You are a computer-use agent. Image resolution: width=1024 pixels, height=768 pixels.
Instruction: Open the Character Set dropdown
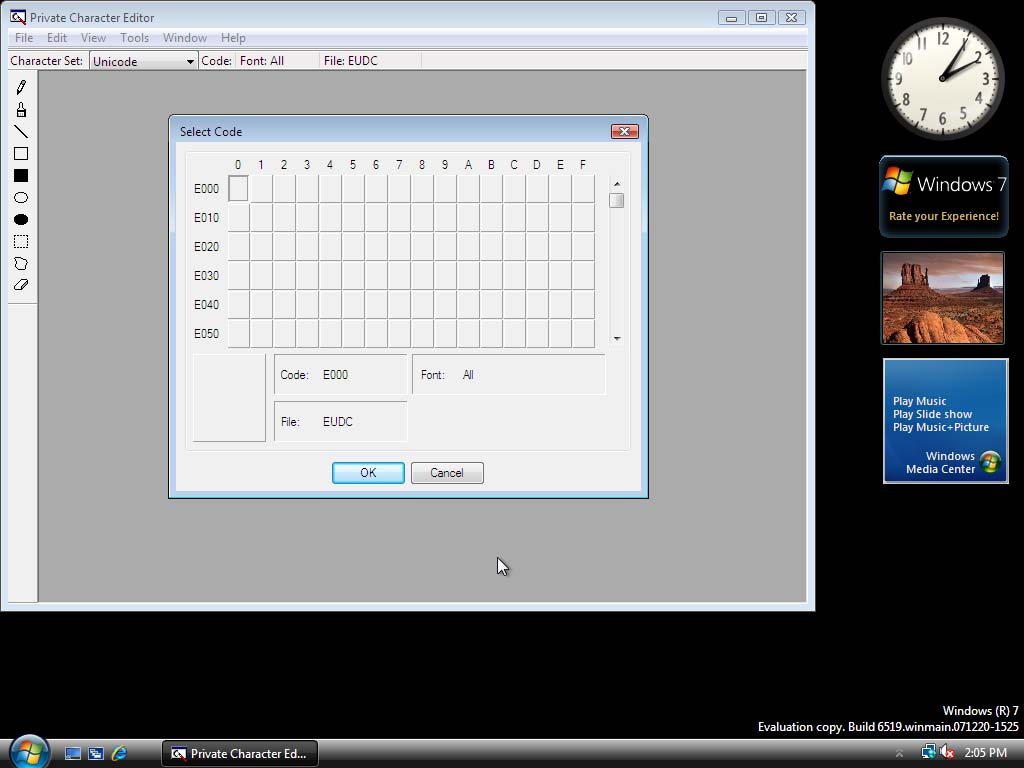pyautogui.click(x=143, y=61)
